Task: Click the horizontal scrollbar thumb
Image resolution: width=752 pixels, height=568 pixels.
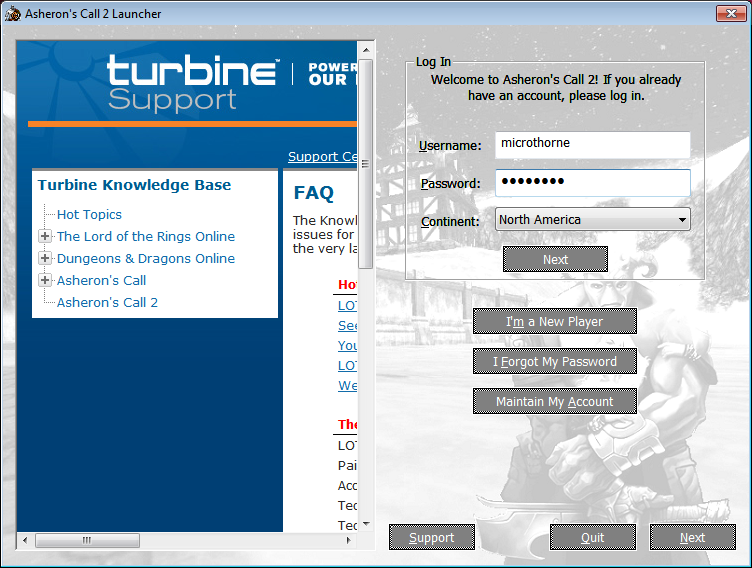Action: pyautogui.click(x=87, y=540)
